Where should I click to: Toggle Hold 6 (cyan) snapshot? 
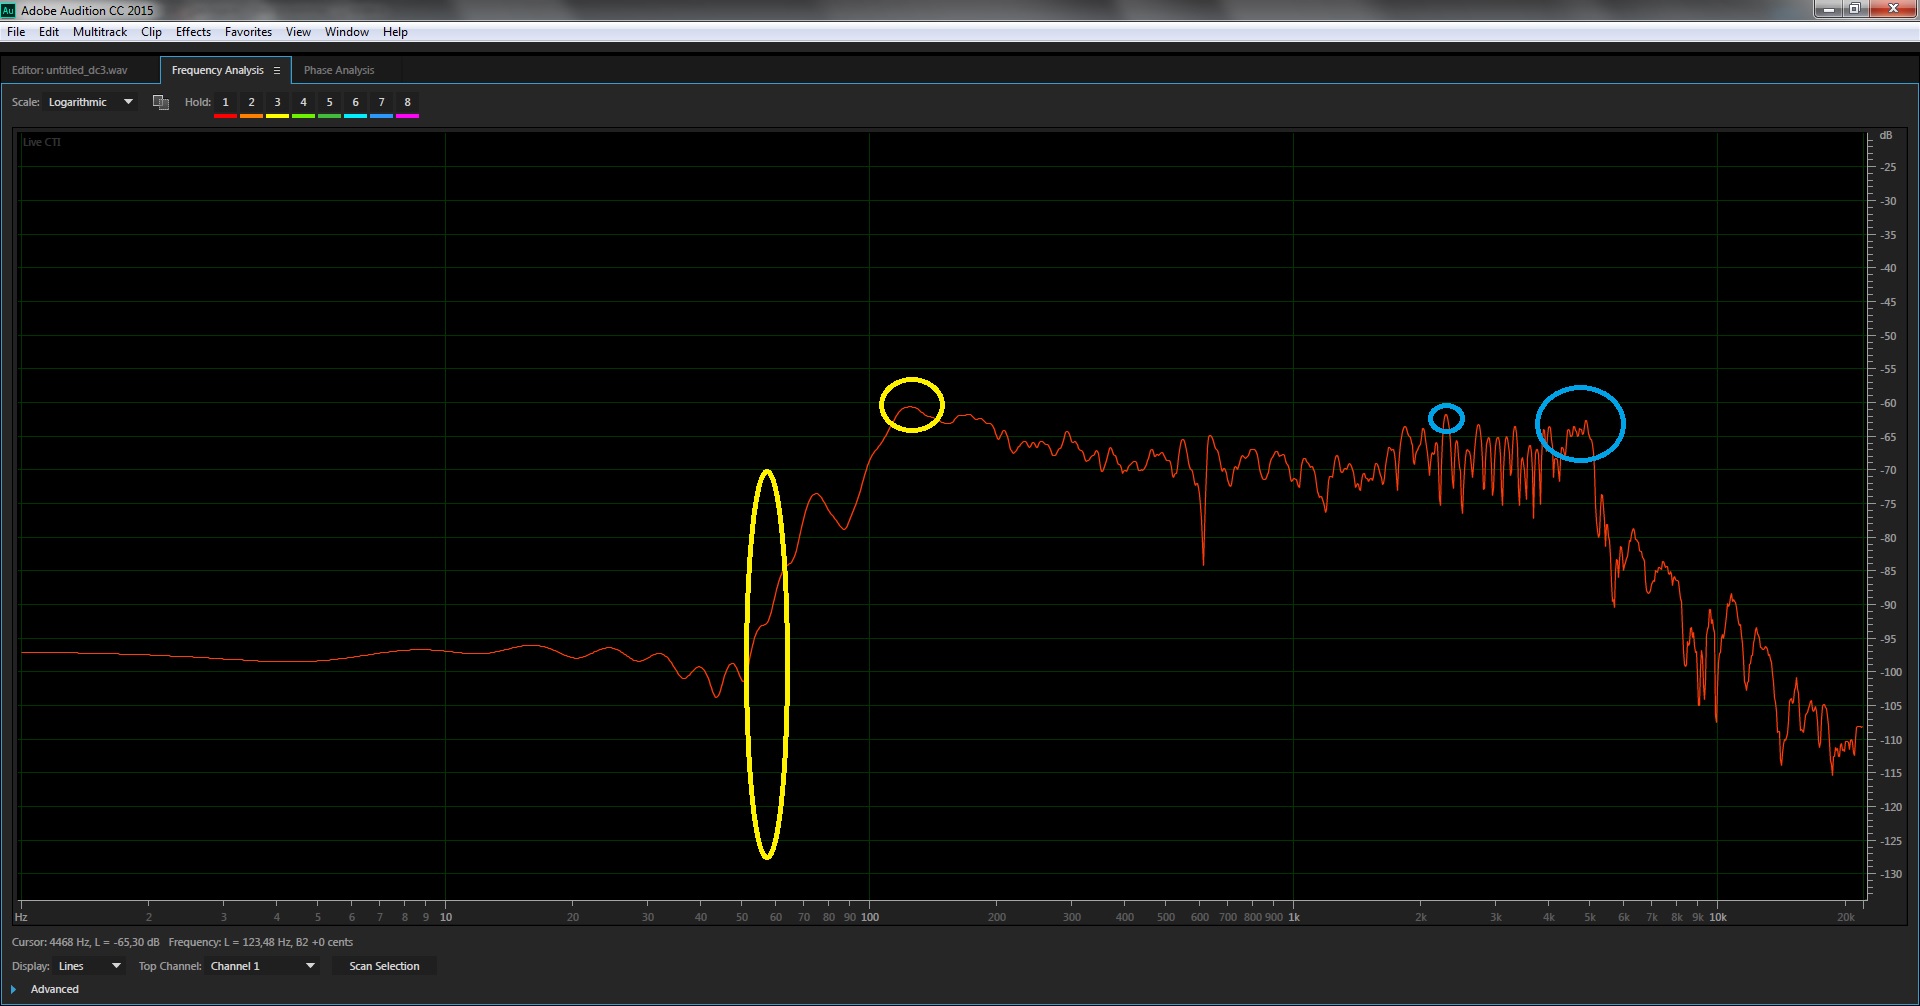click(x=355, y=103)
